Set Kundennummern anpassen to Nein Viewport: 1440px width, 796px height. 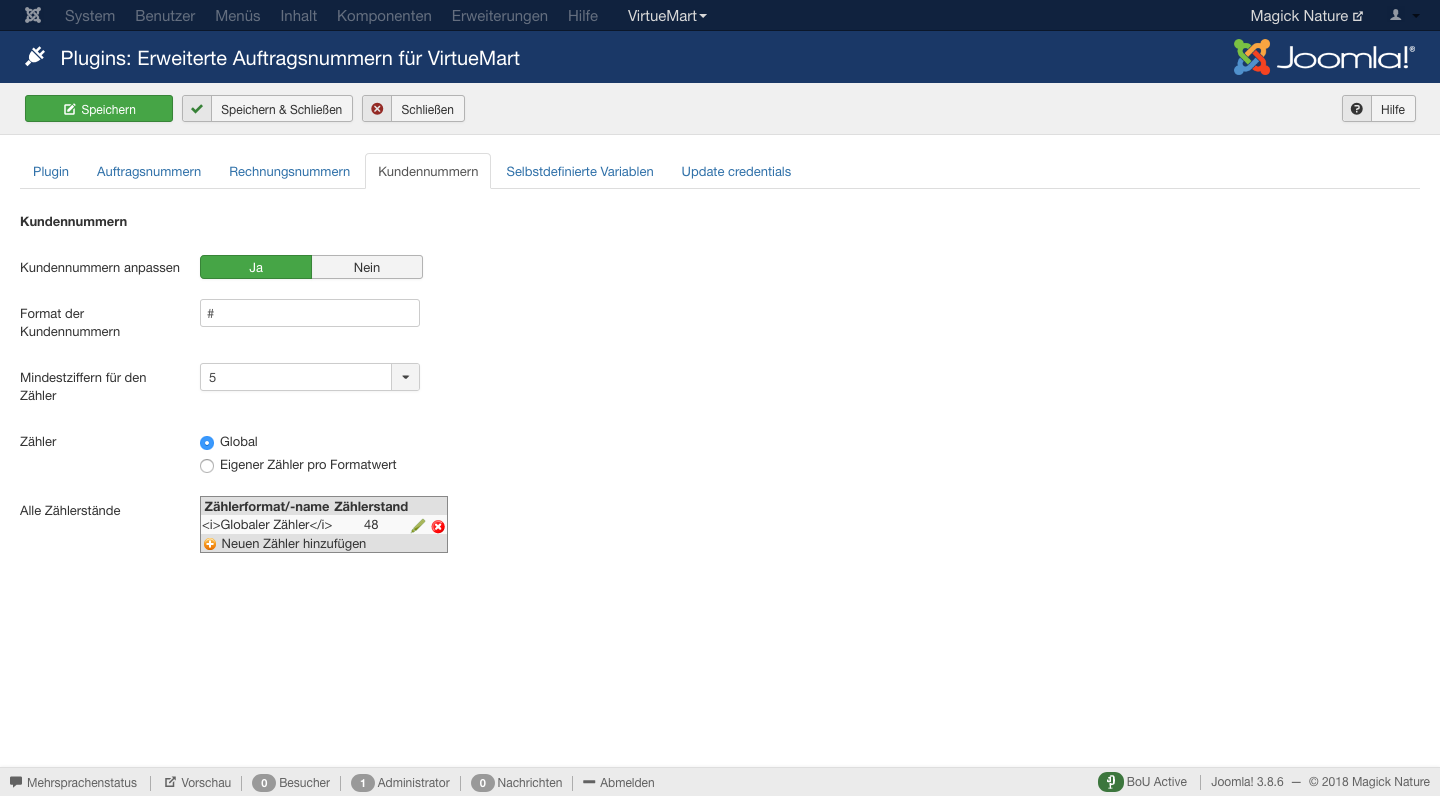pos(367,267)
